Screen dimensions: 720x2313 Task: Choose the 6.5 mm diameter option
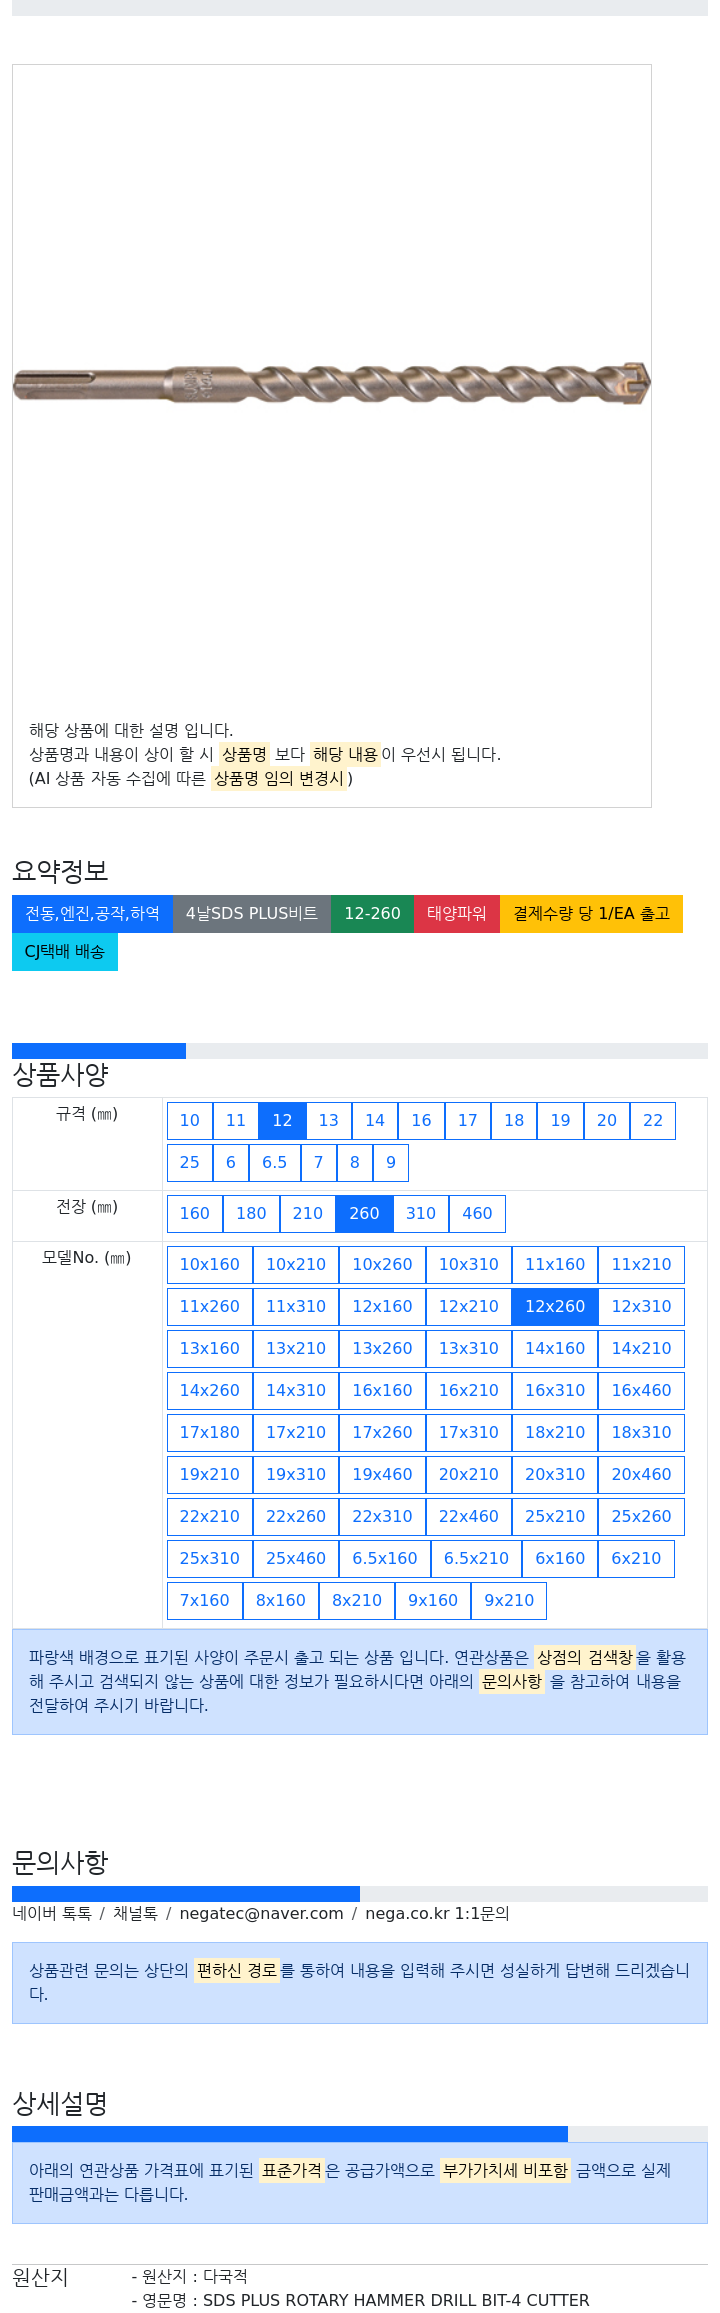click(274, 1162)
